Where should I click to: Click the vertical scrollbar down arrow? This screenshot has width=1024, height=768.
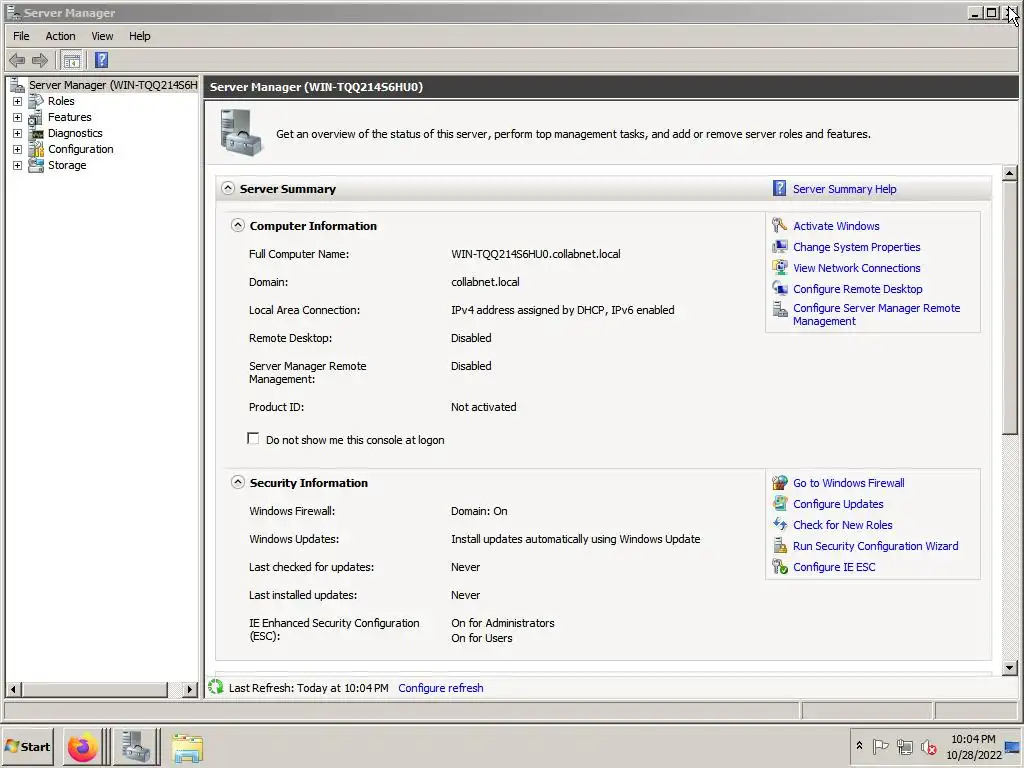[x=1010, y=667]
